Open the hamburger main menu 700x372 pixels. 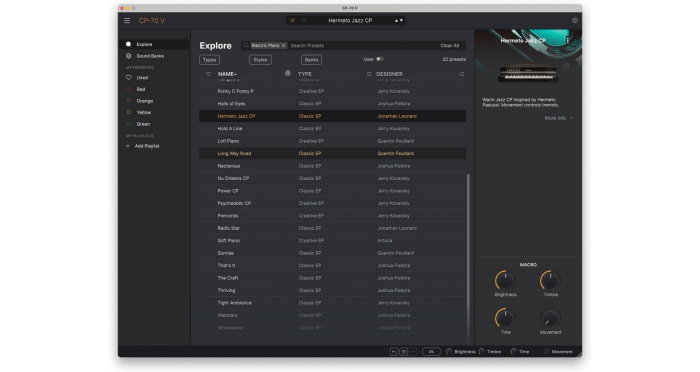(x=127, y=21)
